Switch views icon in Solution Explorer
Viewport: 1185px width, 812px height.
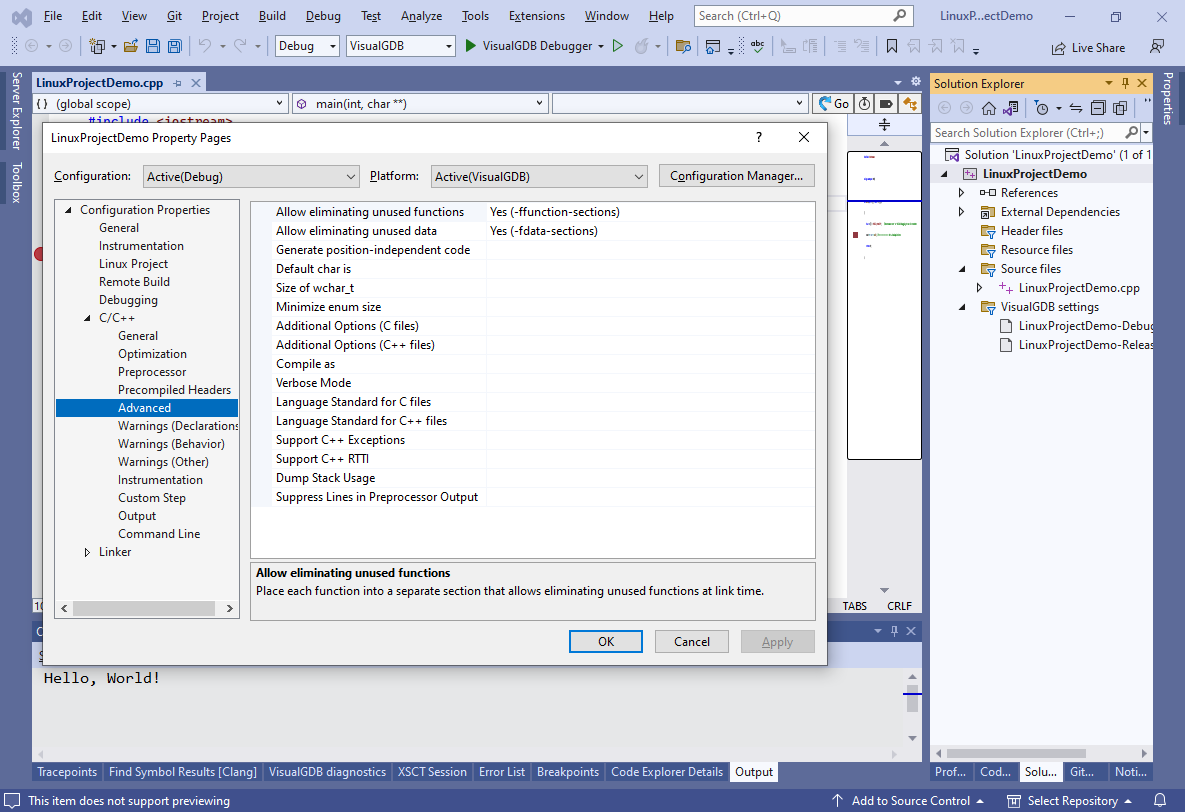1010,108
